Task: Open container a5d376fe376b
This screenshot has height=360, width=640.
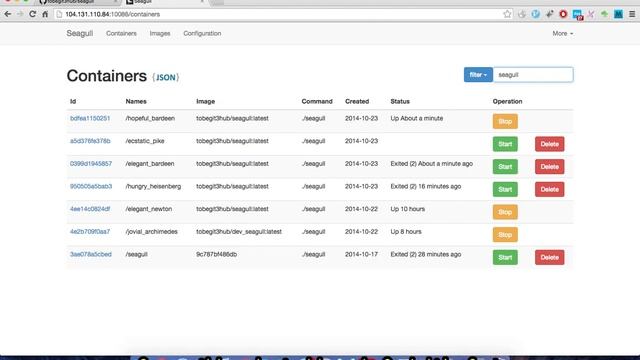Action: click(90, 141)
